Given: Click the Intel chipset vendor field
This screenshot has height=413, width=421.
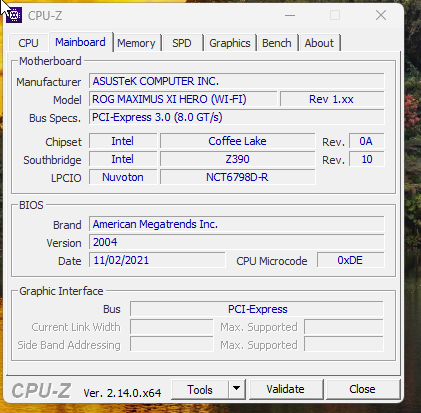Looking at the screenshot, I should pyautogui.click(x=123, y=141).
